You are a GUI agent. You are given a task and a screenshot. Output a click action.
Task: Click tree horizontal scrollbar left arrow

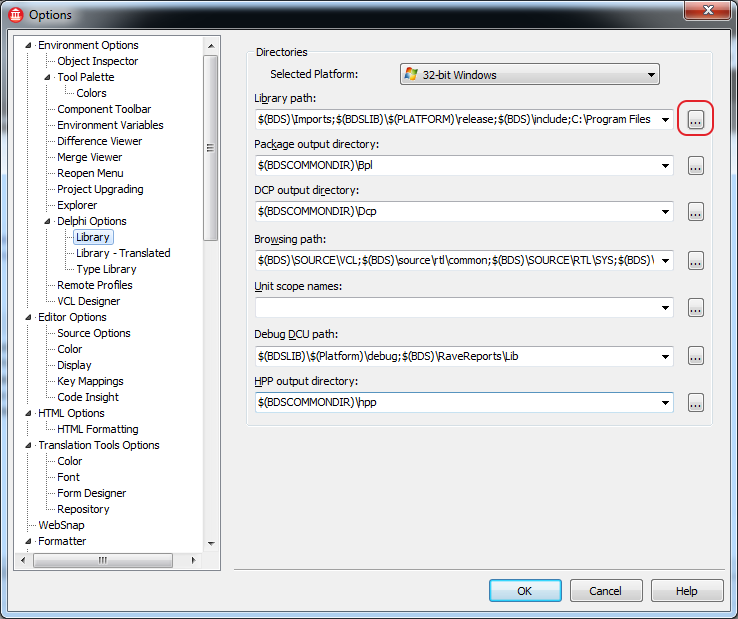click(23, 560)
